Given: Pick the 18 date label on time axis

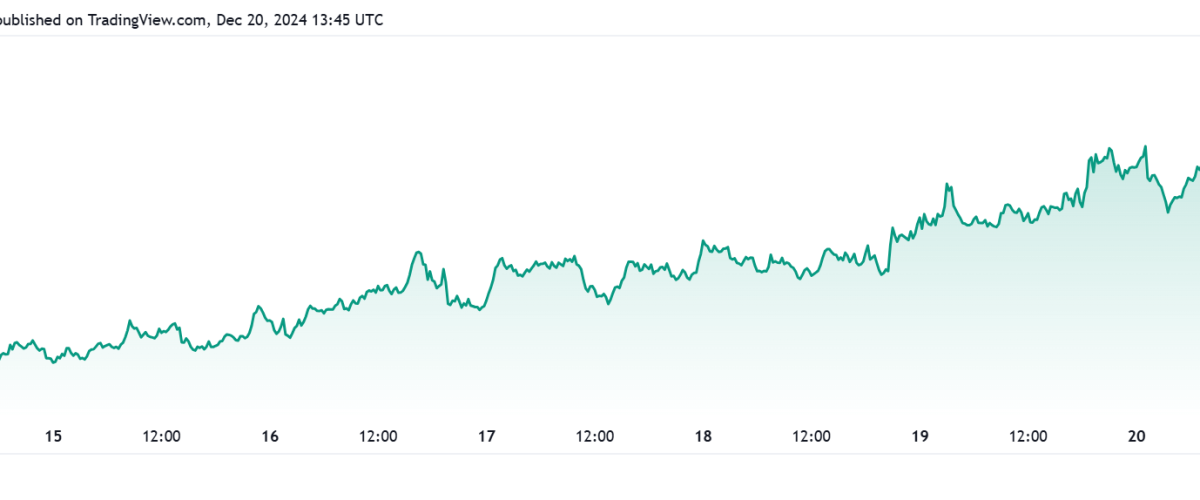Looking at the screenshot, I should 703,436.
